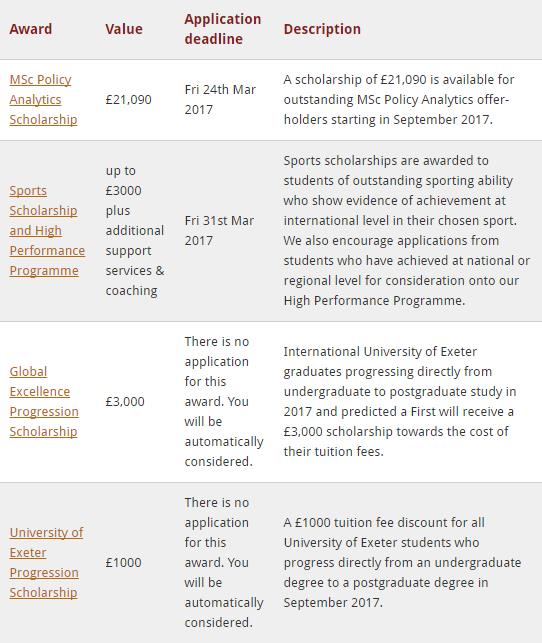Click the Description column header
Image resolution: width=542 pixels, height=643 pixels.
(322, 29)
